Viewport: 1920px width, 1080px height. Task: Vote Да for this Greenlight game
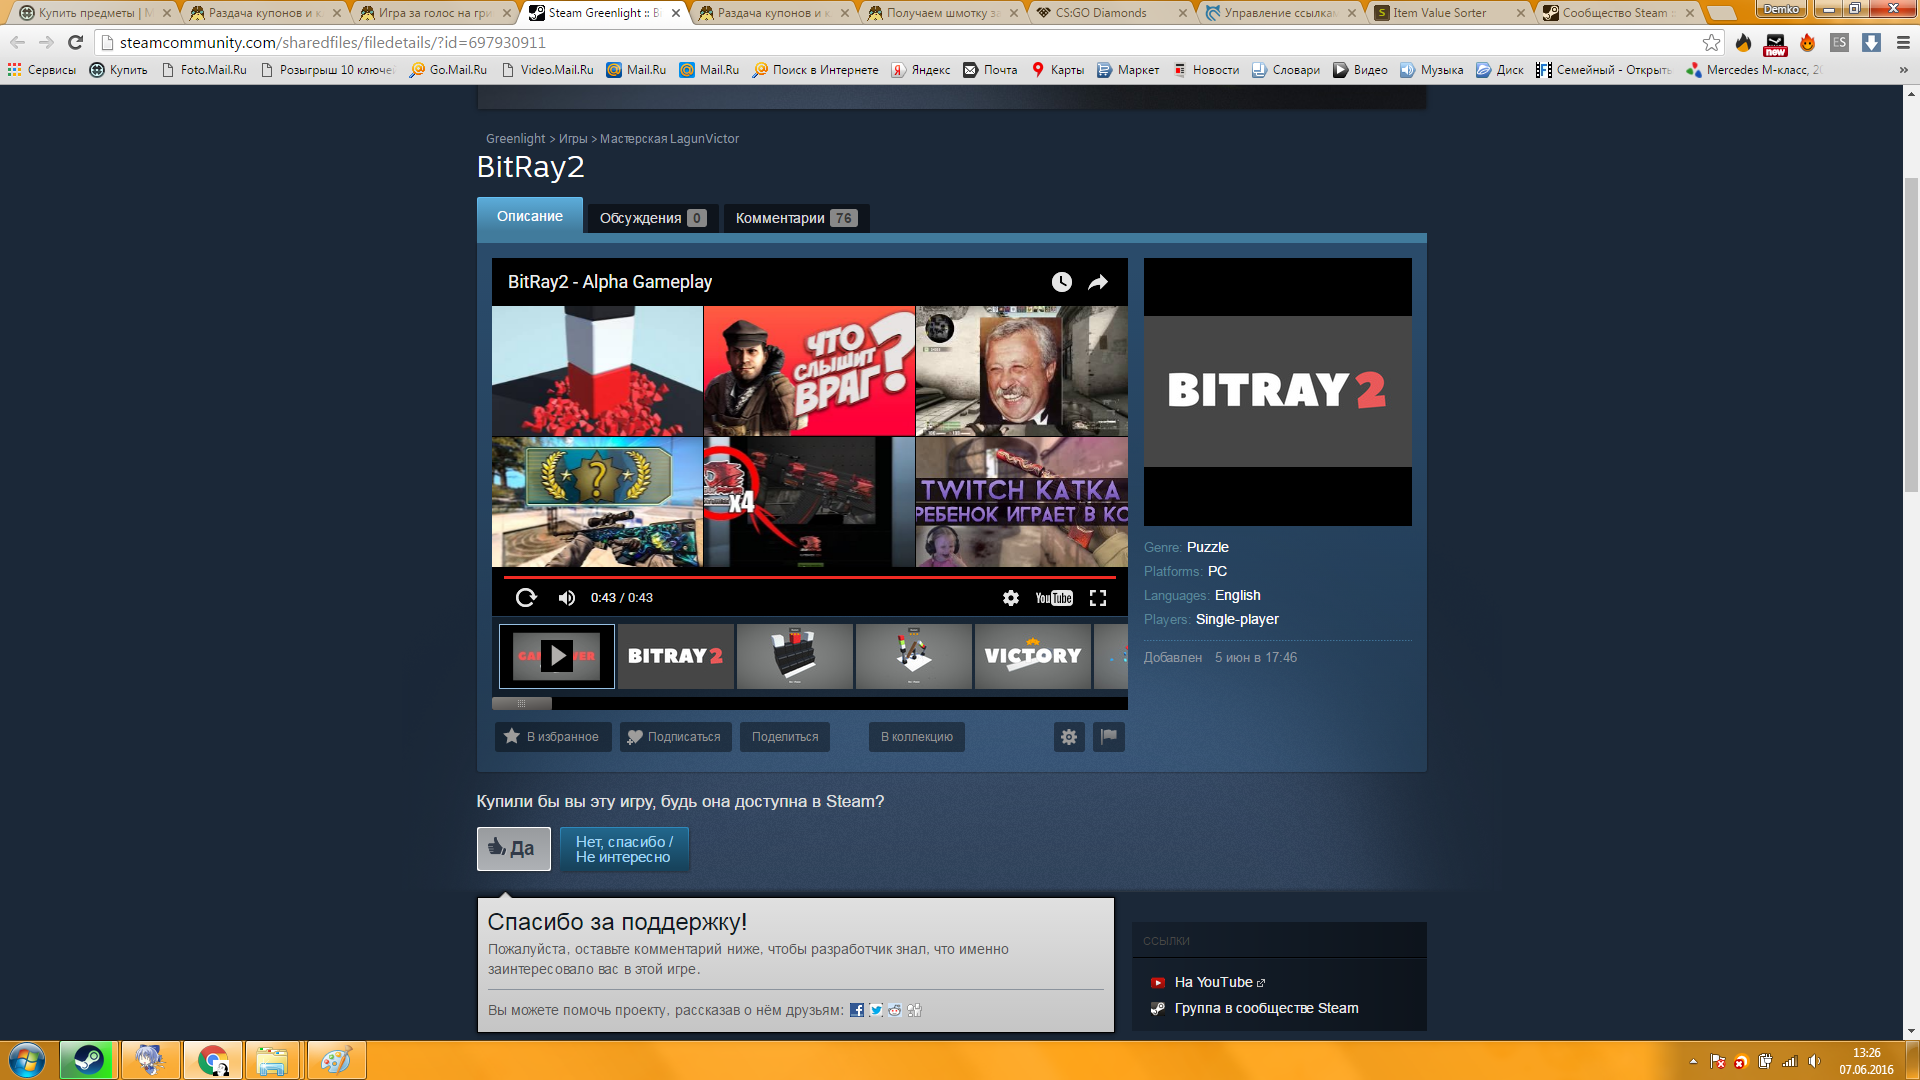tap(514, 849)
